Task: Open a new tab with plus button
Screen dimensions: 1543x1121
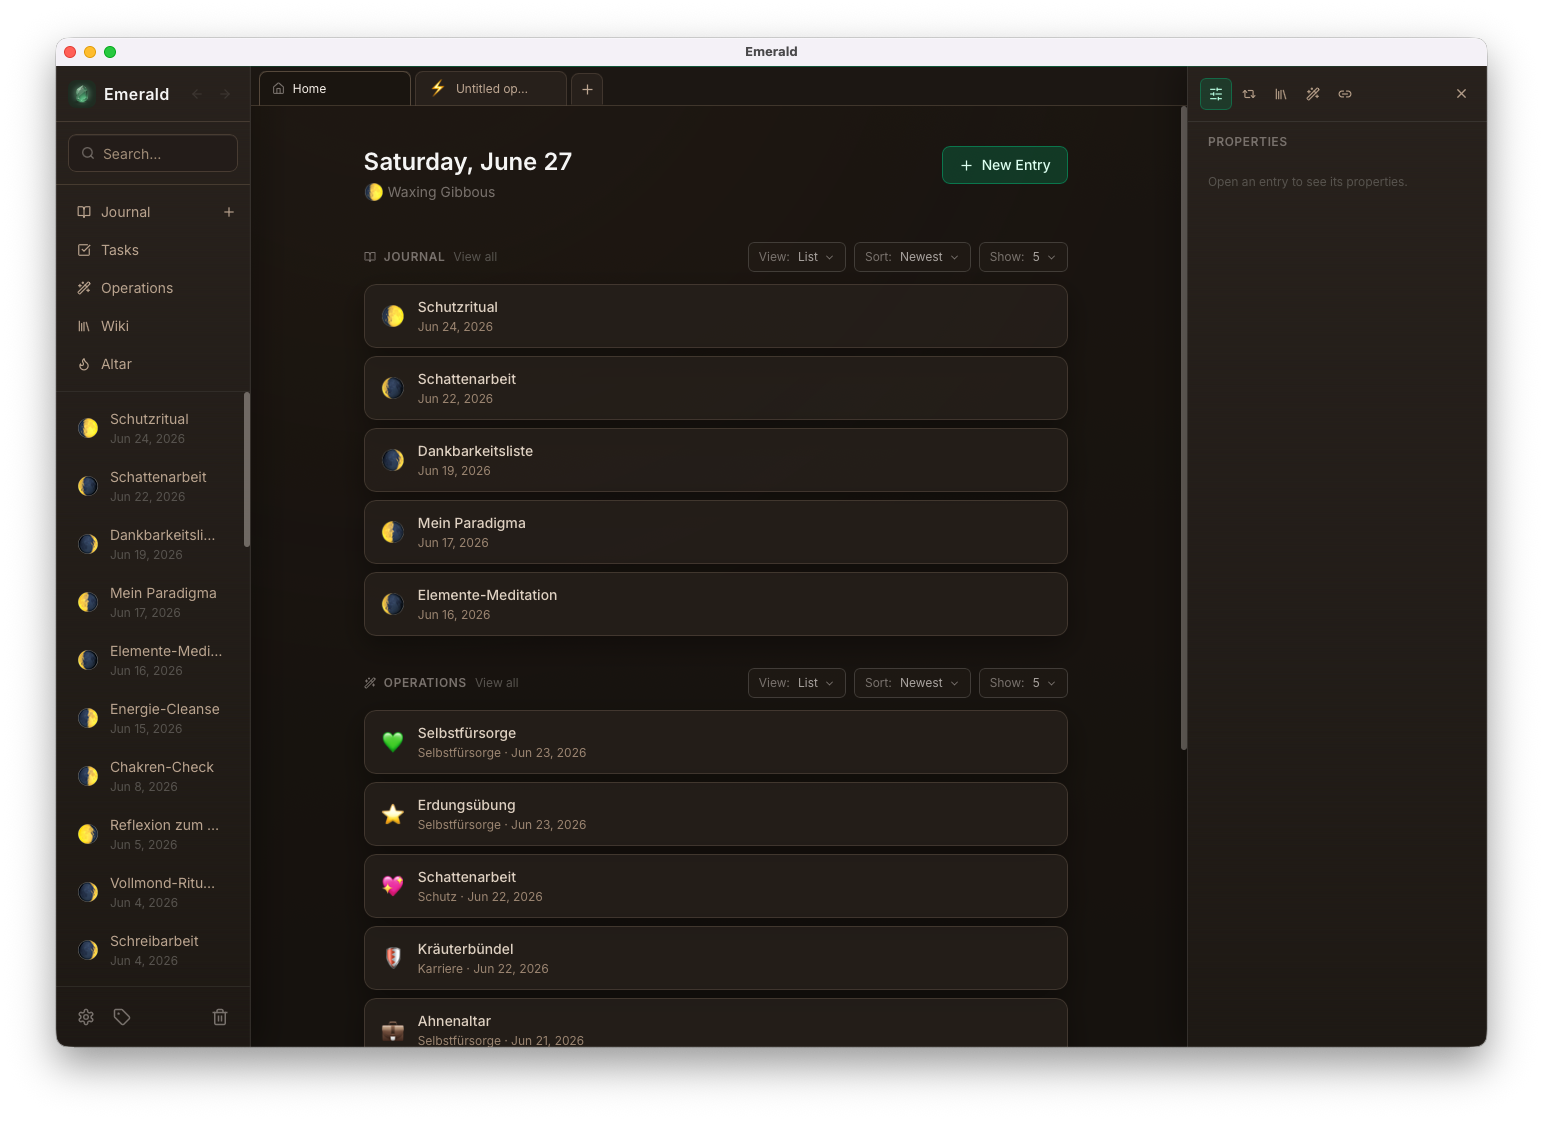Action: (587, 89)
